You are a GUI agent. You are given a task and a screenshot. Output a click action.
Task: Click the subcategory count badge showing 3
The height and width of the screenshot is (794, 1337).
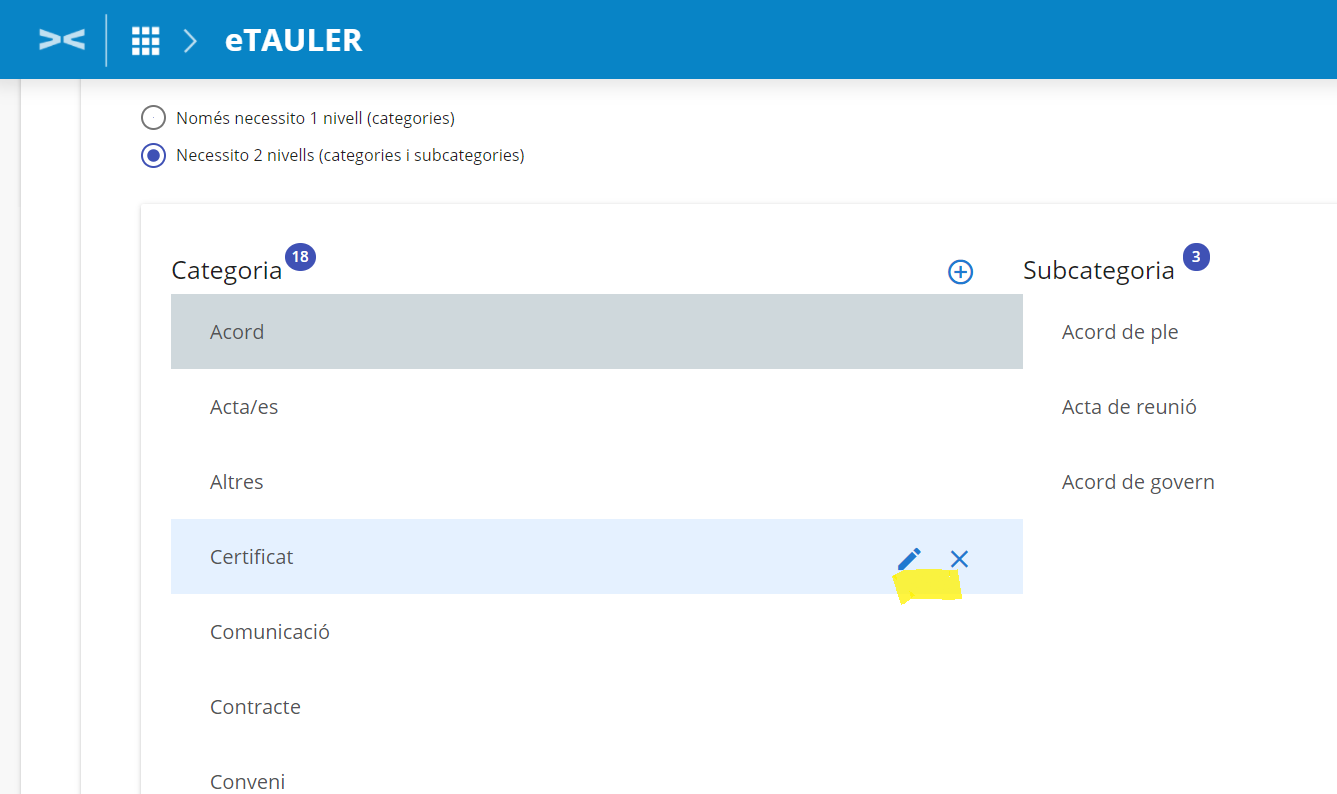[x=1196, y=257]
